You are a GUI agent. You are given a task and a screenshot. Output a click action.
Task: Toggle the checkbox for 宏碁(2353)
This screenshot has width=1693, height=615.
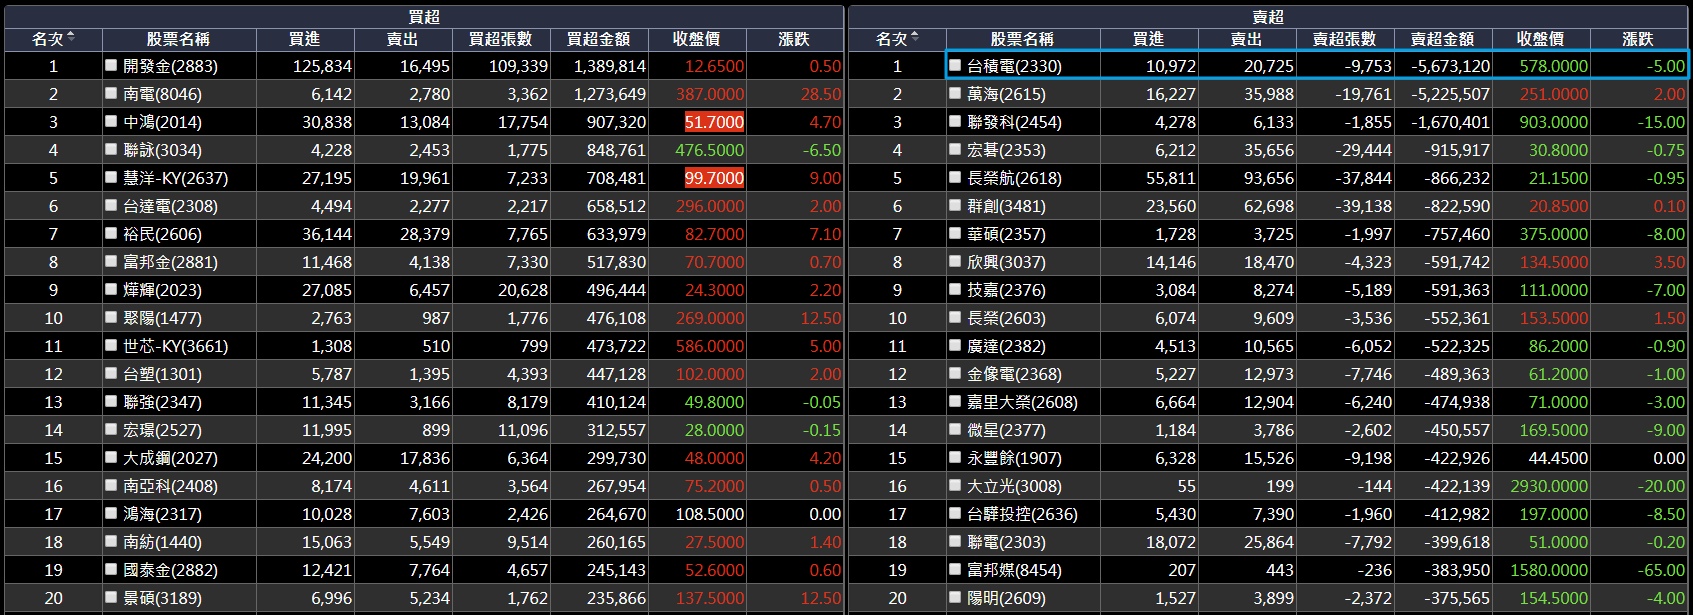[955, 149]
